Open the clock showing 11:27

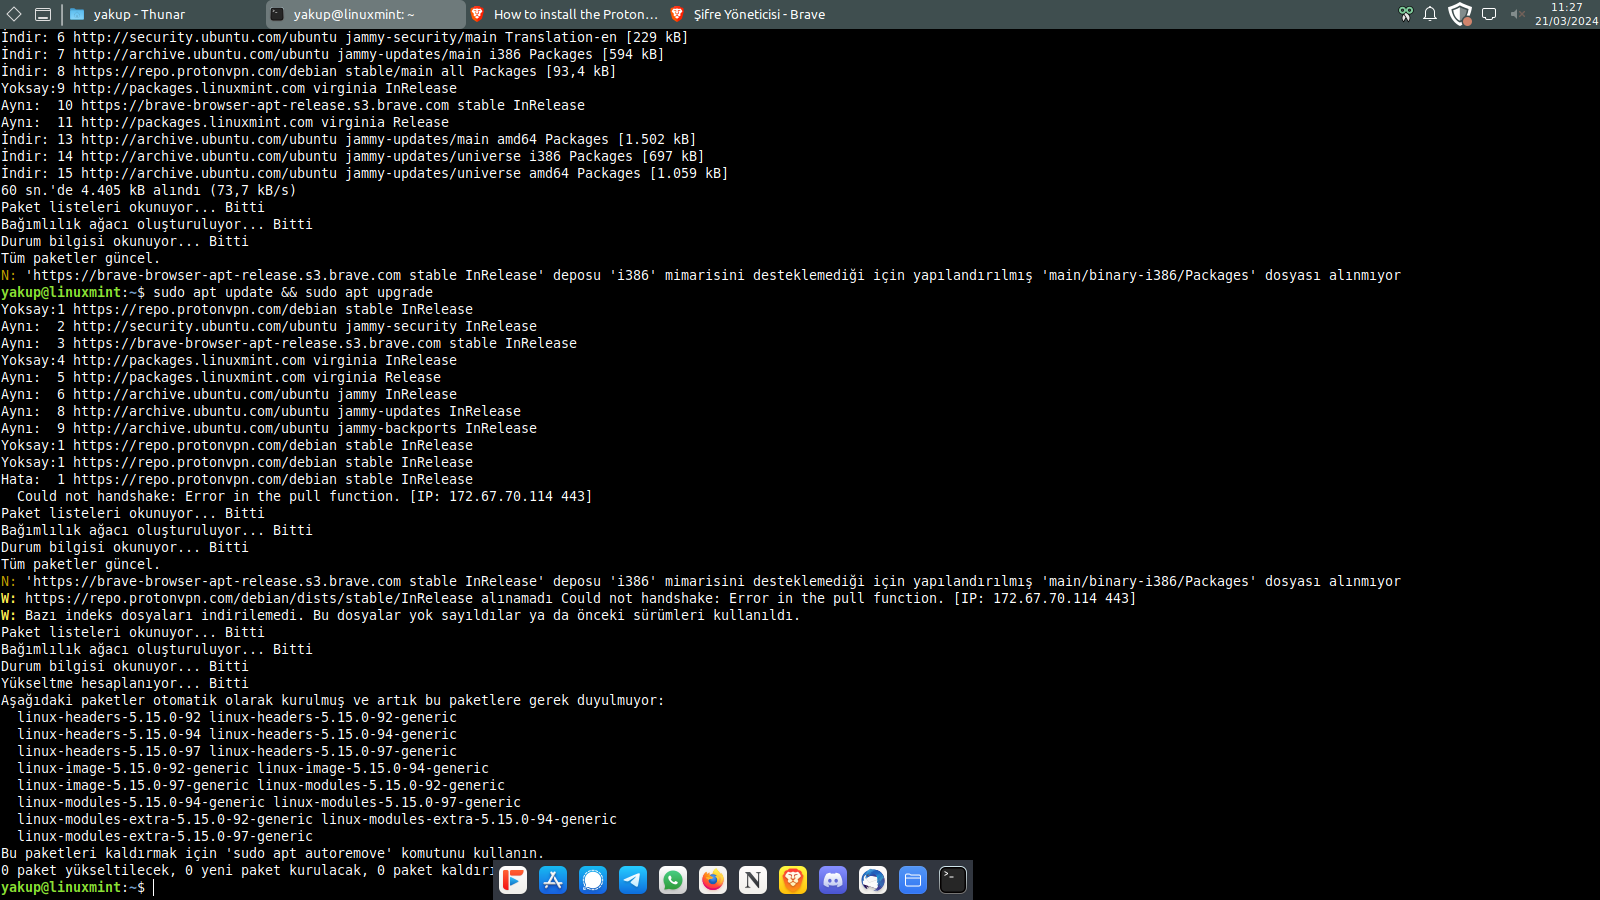[x=1566, y=14]
